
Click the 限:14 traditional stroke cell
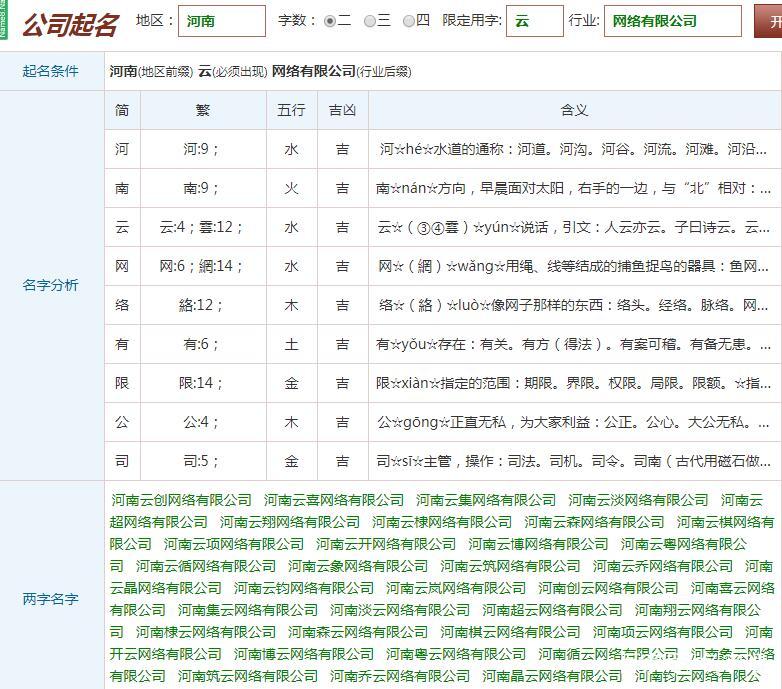click(x=203, y=383)
